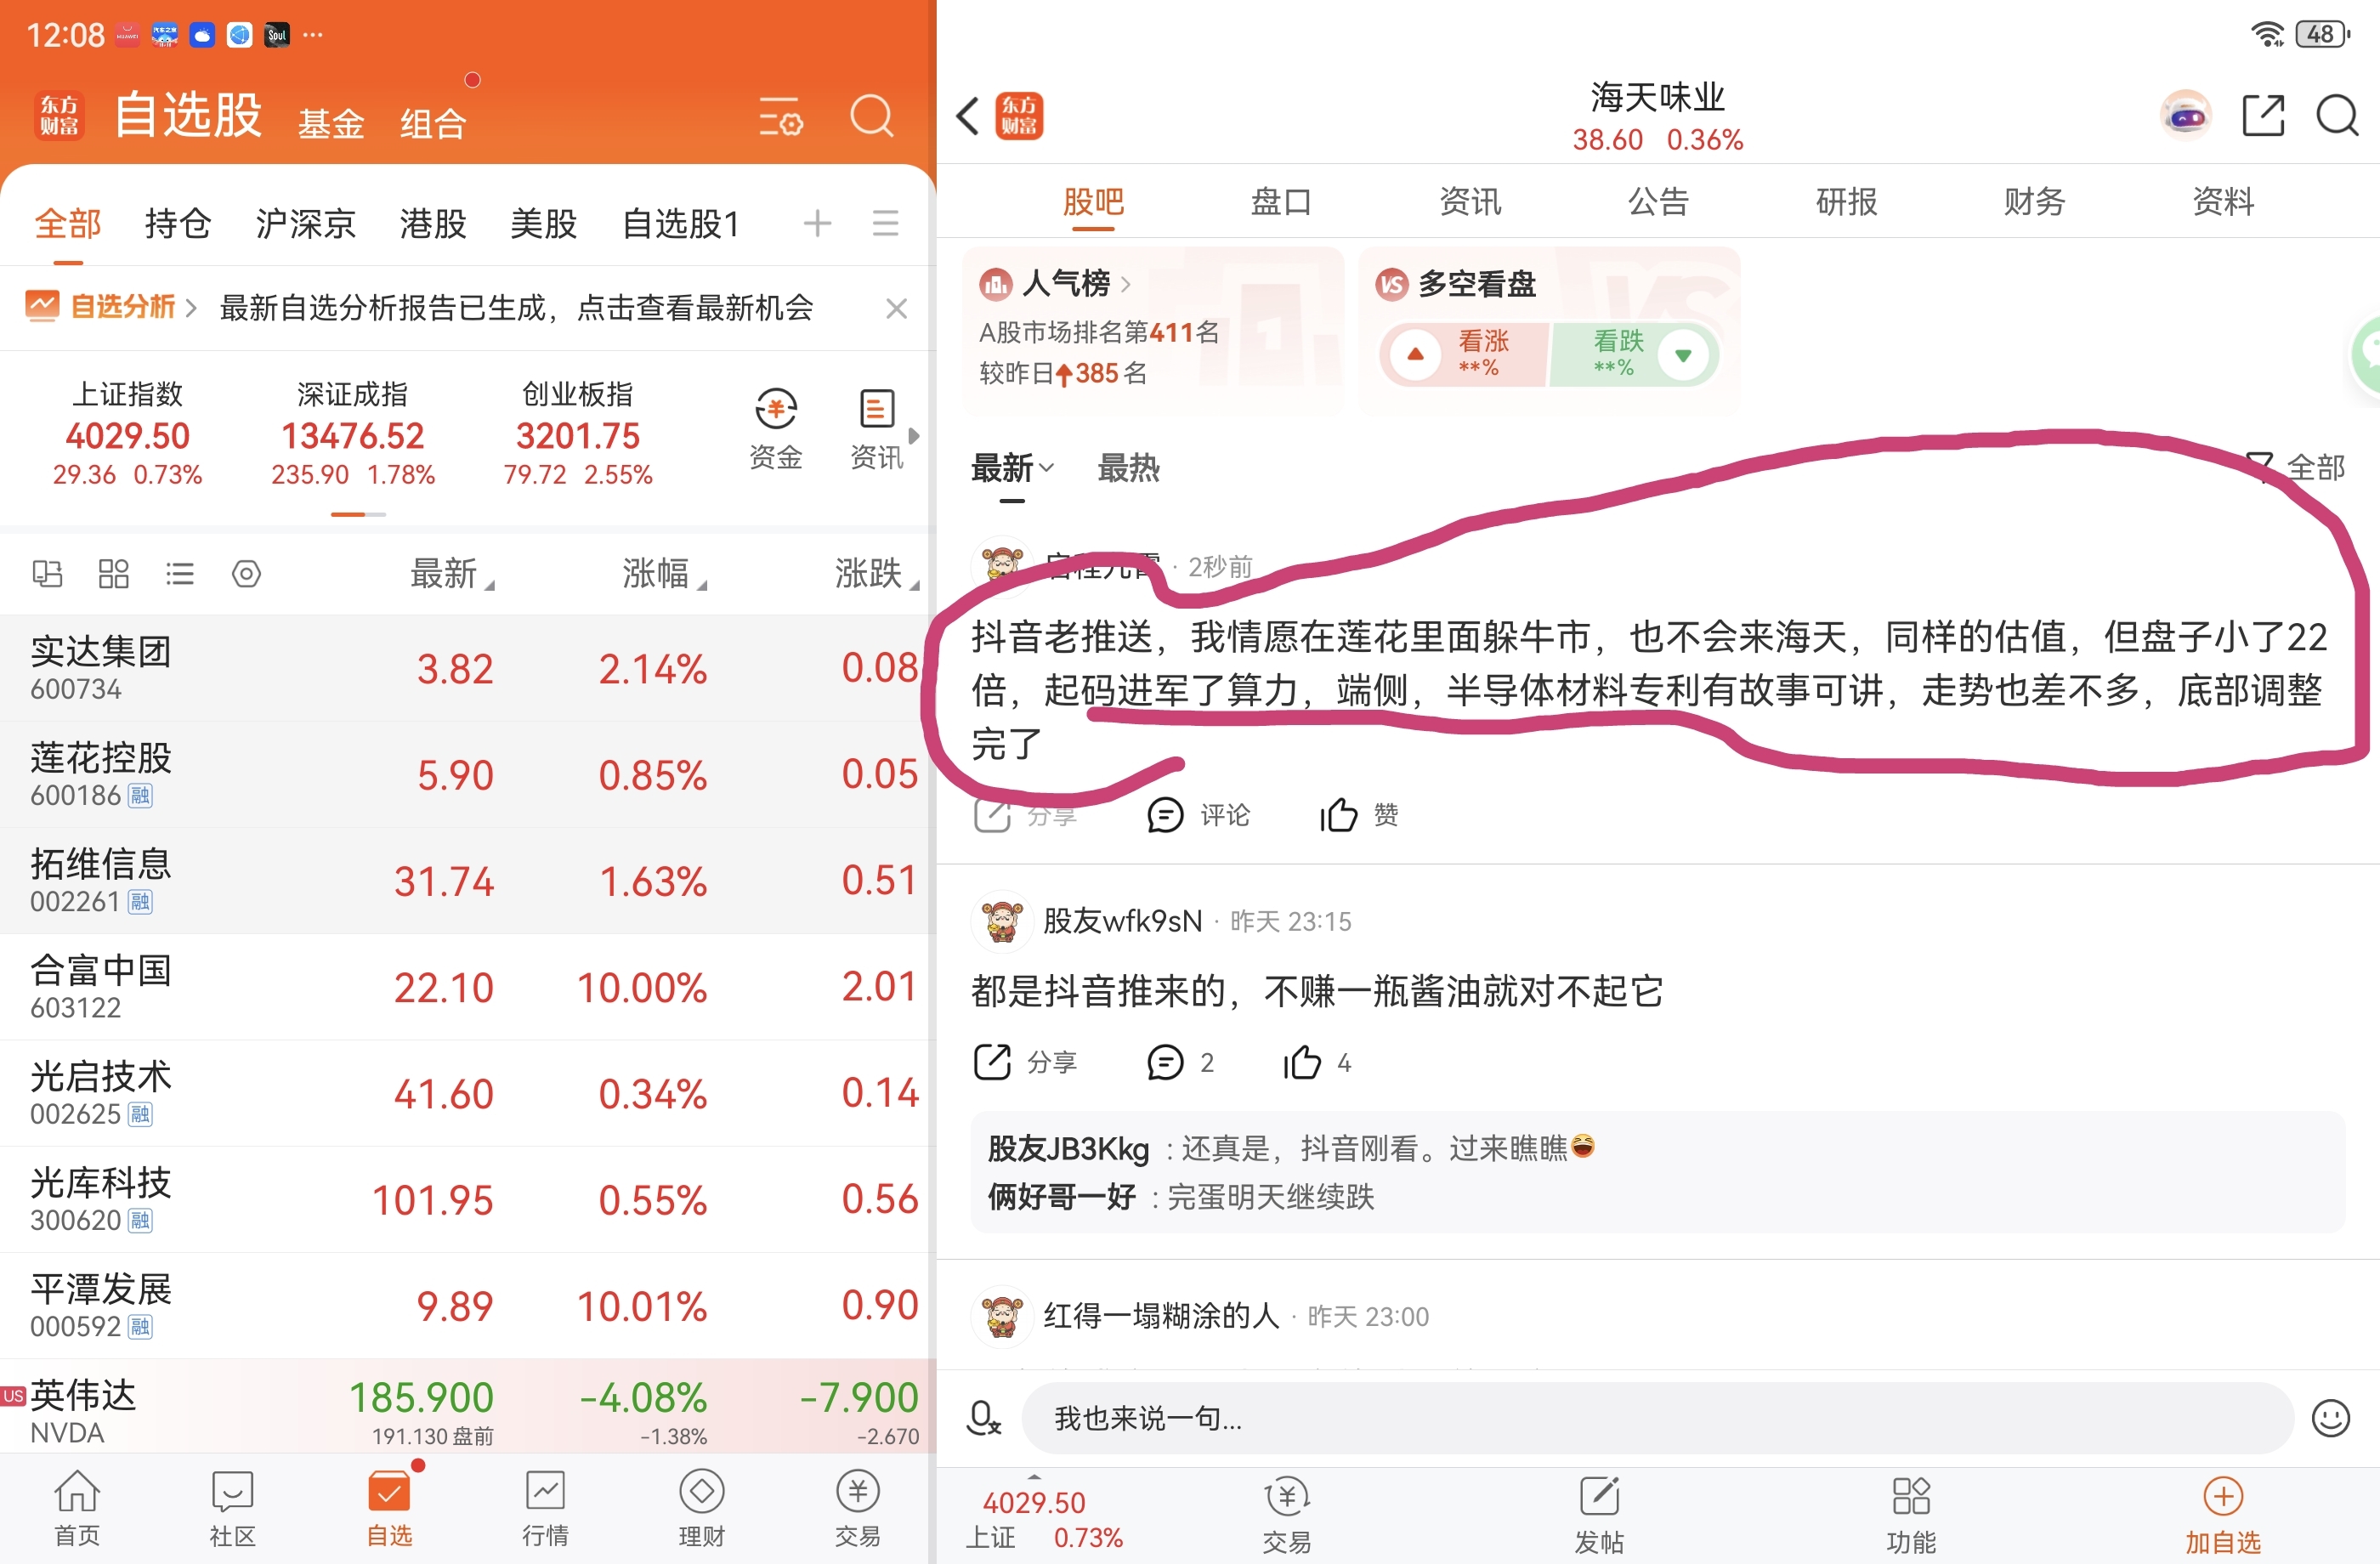Open watchlist settings icon in orange header
The height and width of the screenshot is (1564, 2380).
[x=780, y=118]
